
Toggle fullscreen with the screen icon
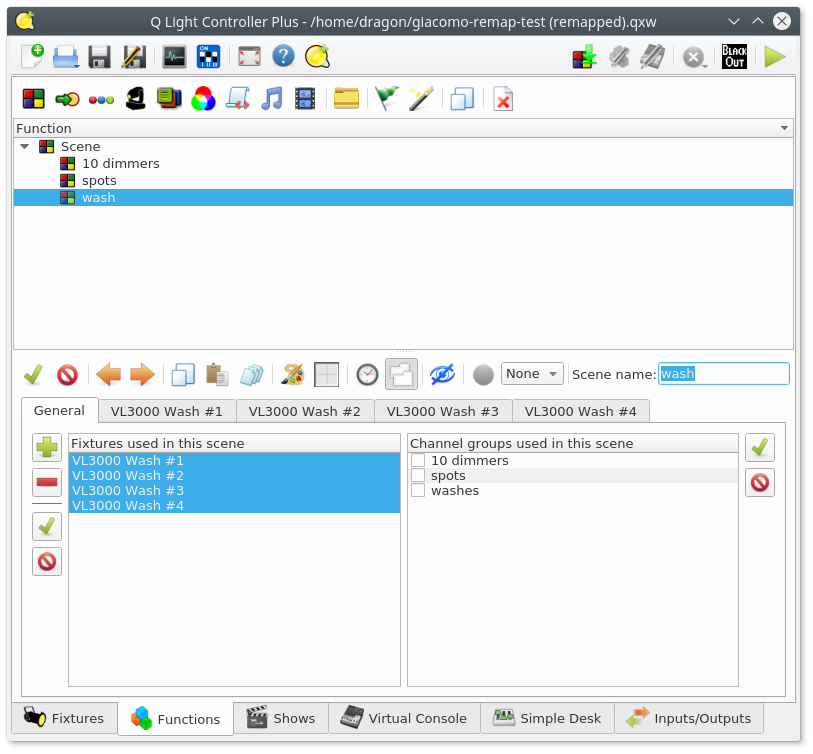249,57
